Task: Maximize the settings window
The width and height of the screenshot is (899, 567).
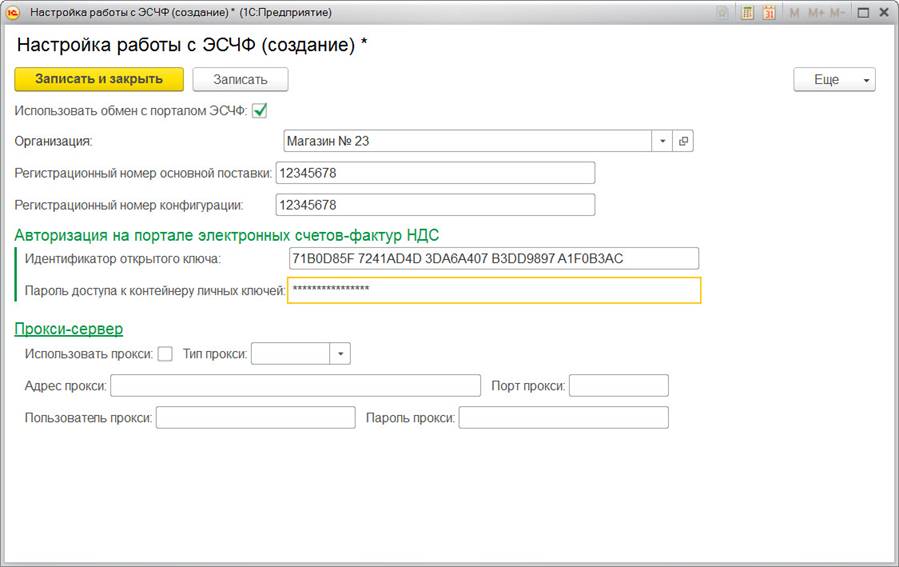Action: coord(863,13)
